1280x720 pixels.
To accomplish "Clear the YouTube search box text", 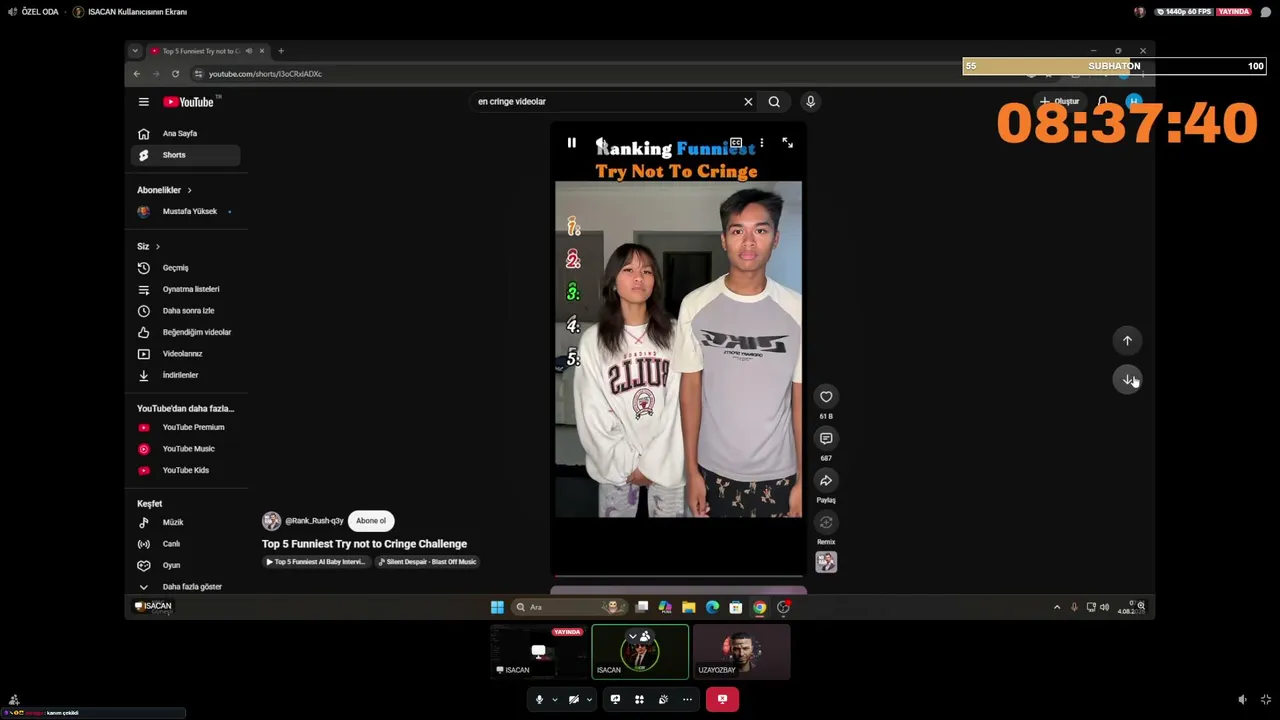I will 748,102.
